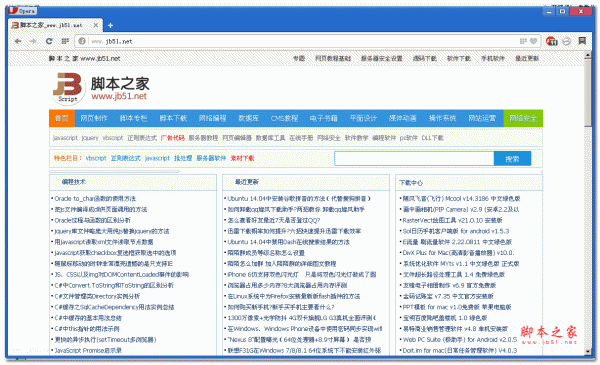Open the javascript link in sub-navigation
The image size is (600, 365).
coord(65,138)
